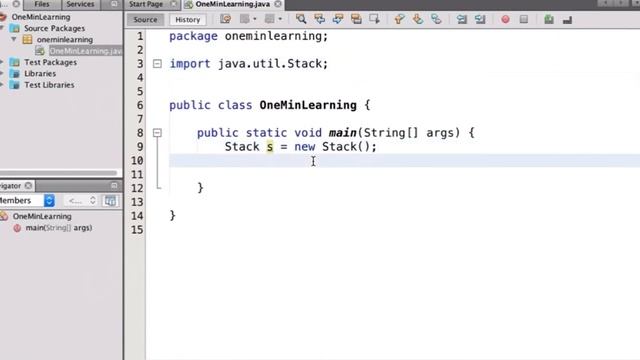Switch to History view
The height and width of the screenshot is (360, 640).
[188, 20]
